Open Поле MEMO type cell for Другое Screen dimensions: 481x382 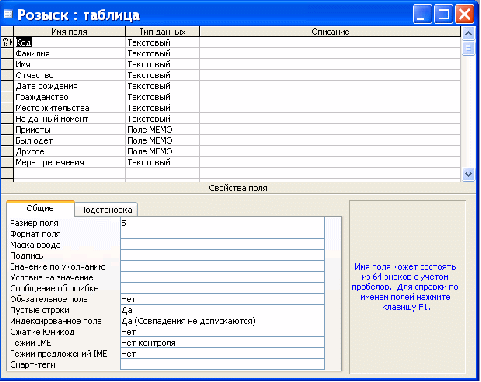click(x=162, y=152)
